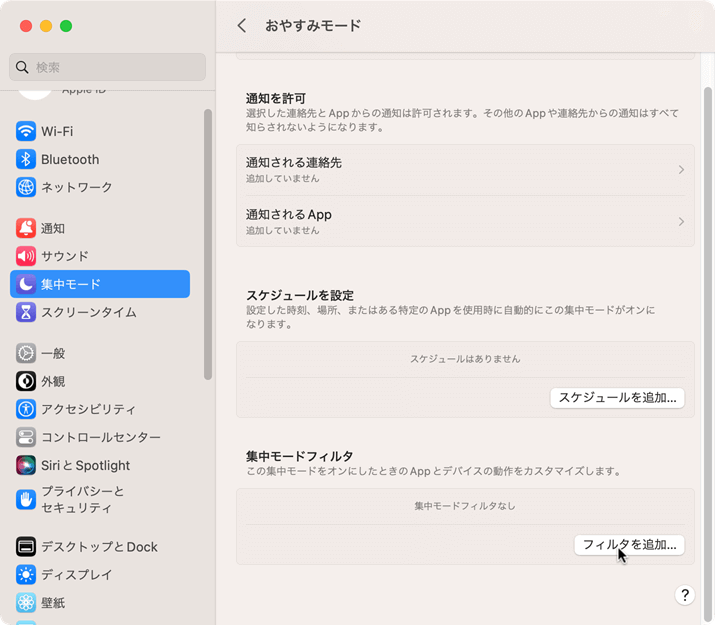Go back using the header chevron

[x=242, y=26]
